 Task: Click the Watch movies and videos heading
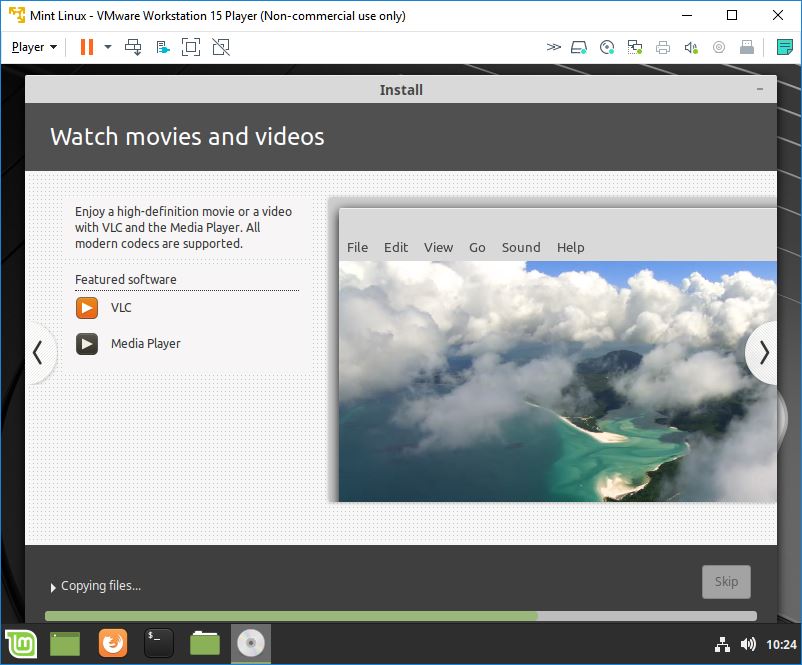[187, 137]
